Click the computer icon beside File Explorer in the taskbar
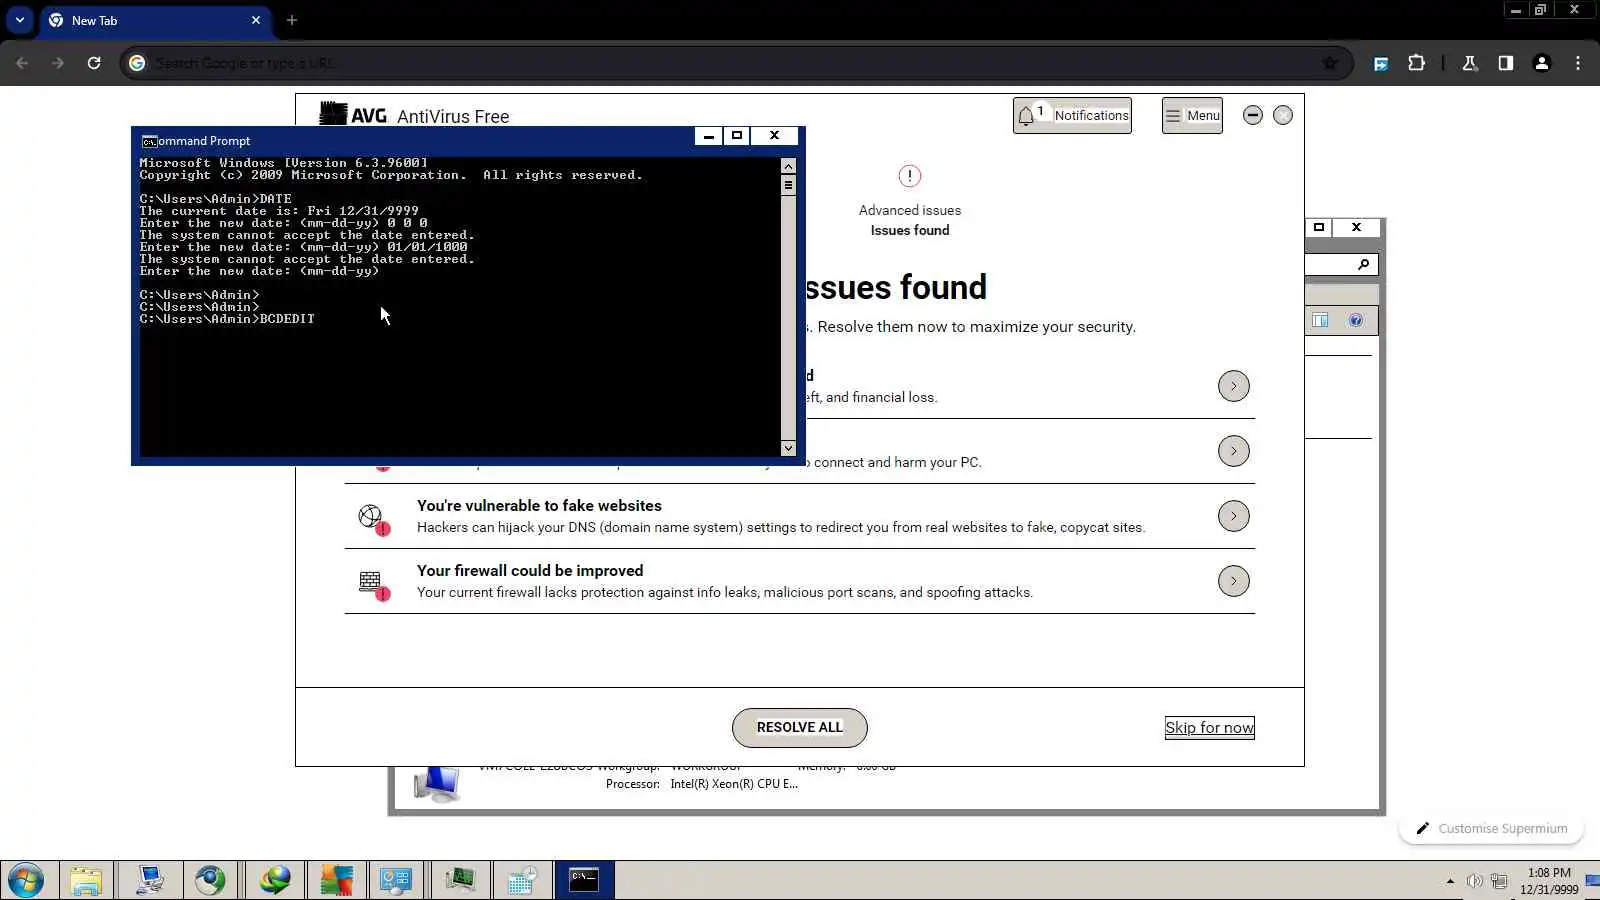The height and width of the screenshot is (900, 1600). point(150,880)
